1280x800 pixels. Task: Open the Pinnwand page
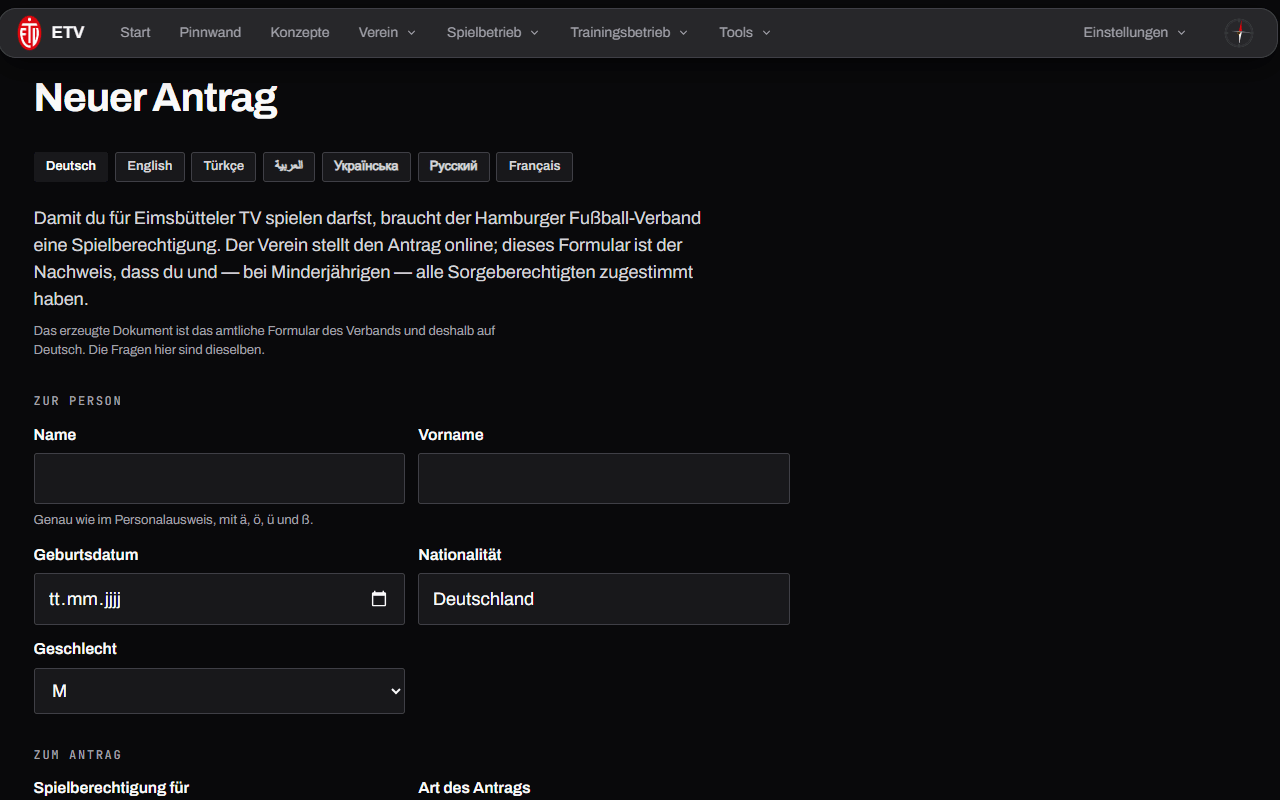210,32
